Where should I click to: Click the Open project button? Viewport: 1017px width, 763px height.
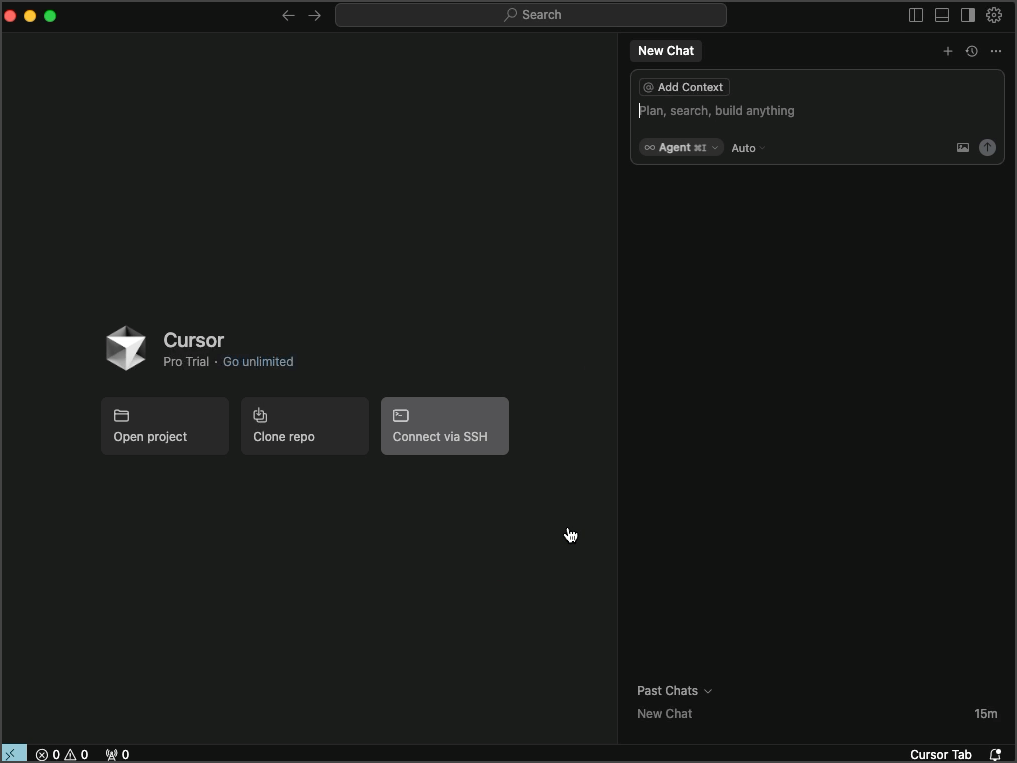[x=165, y=426]
